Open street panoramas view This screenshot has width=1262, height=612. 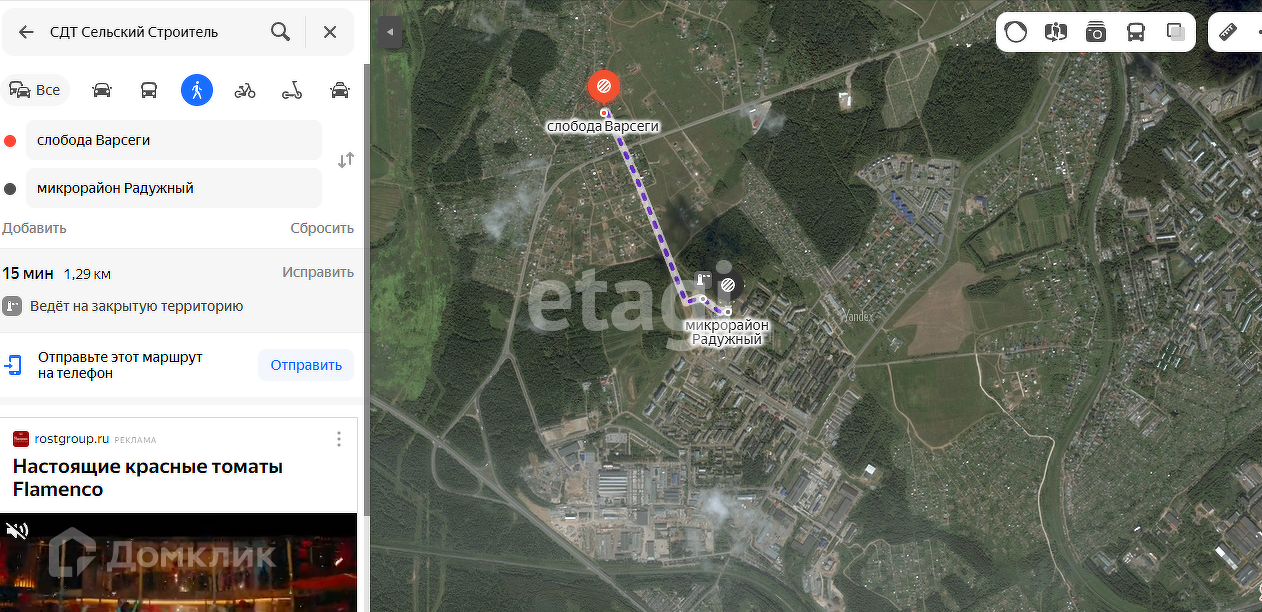(1055, 32)
